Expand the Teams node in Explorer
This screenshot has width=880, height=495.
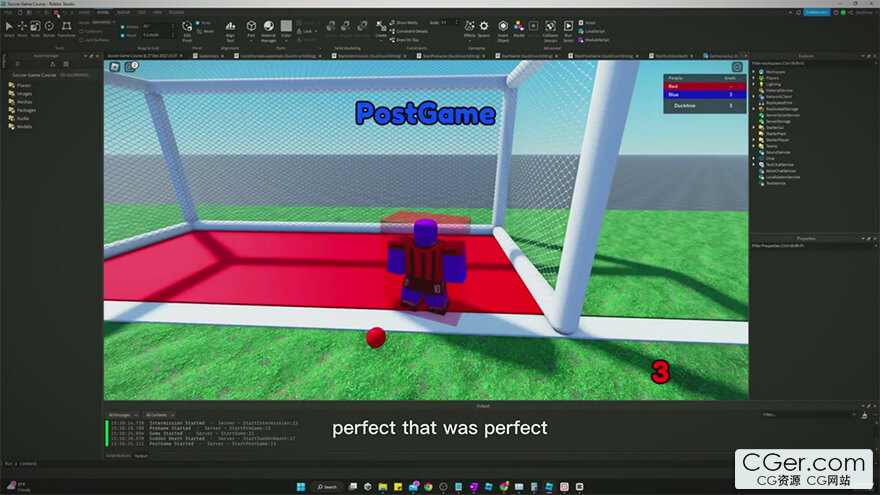755,146
